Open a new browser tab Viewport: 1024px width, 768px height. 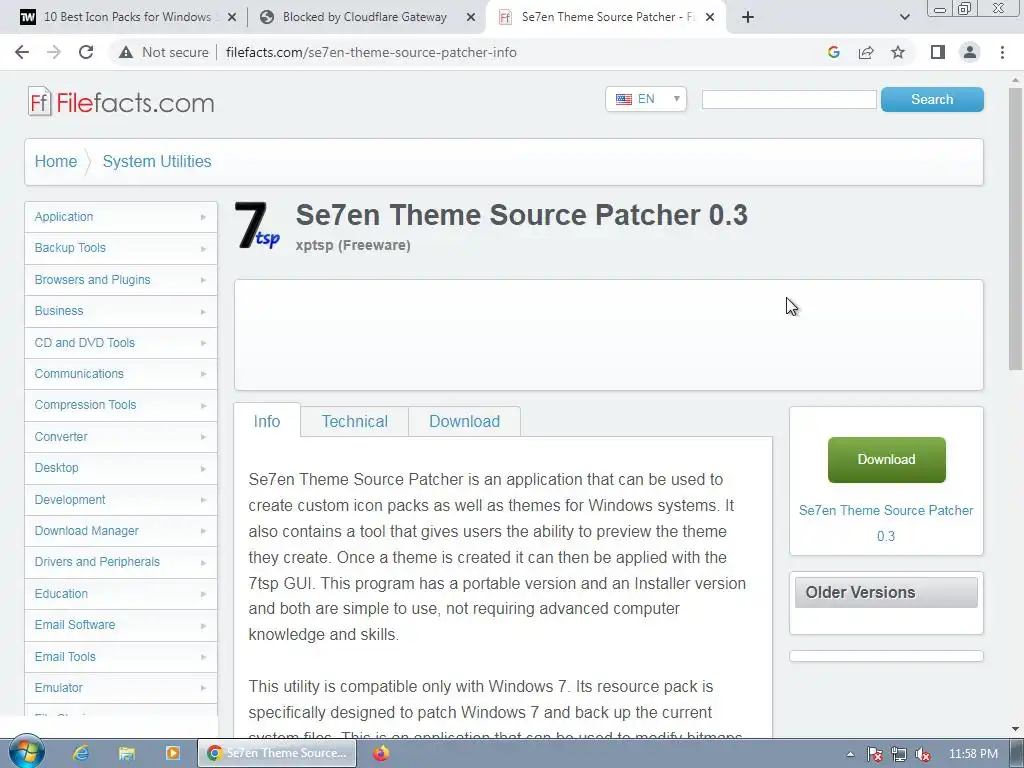pyautogui.click(x=748, y=17)
